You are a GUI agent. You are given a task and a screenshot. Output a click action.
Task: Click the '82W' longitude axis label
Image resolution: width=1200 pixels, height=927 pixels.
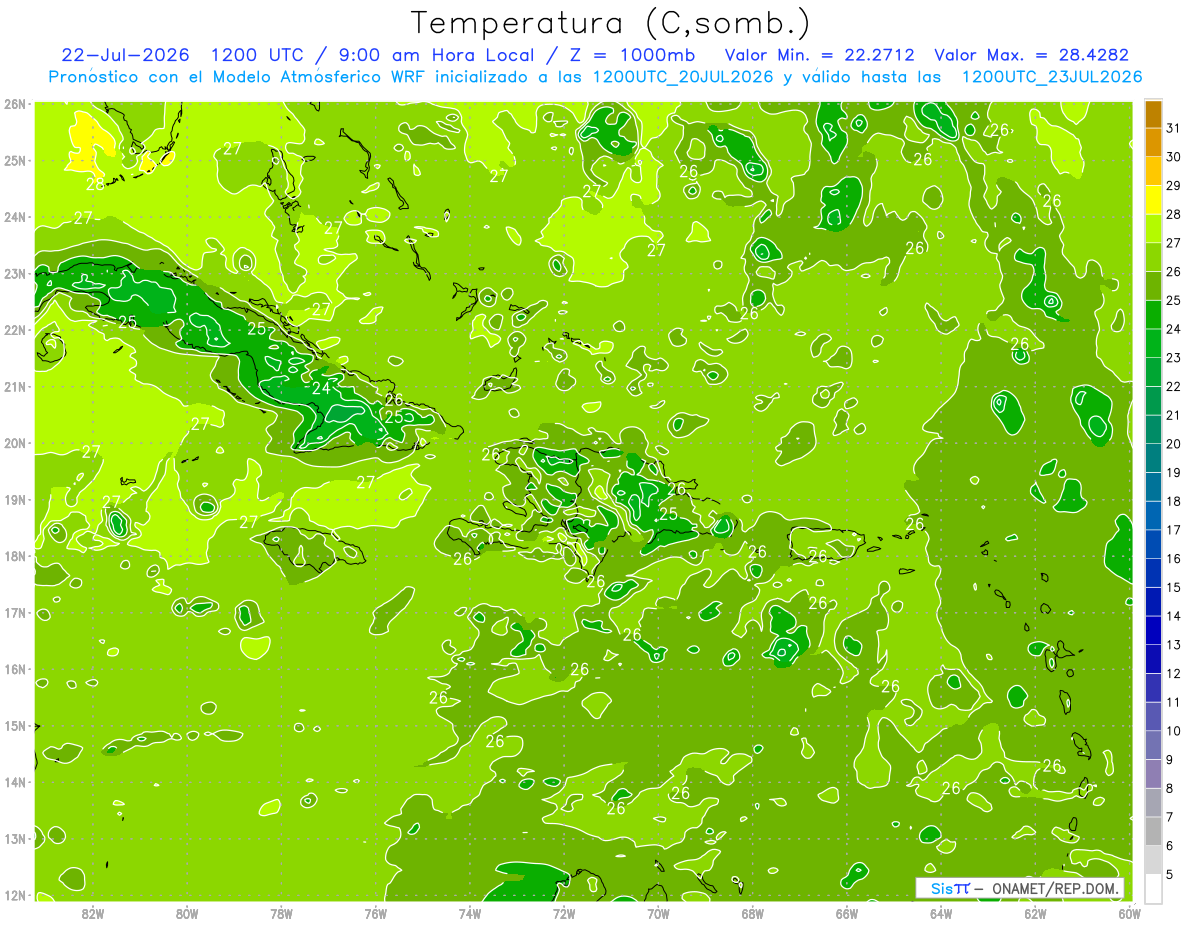coord(93,913)
